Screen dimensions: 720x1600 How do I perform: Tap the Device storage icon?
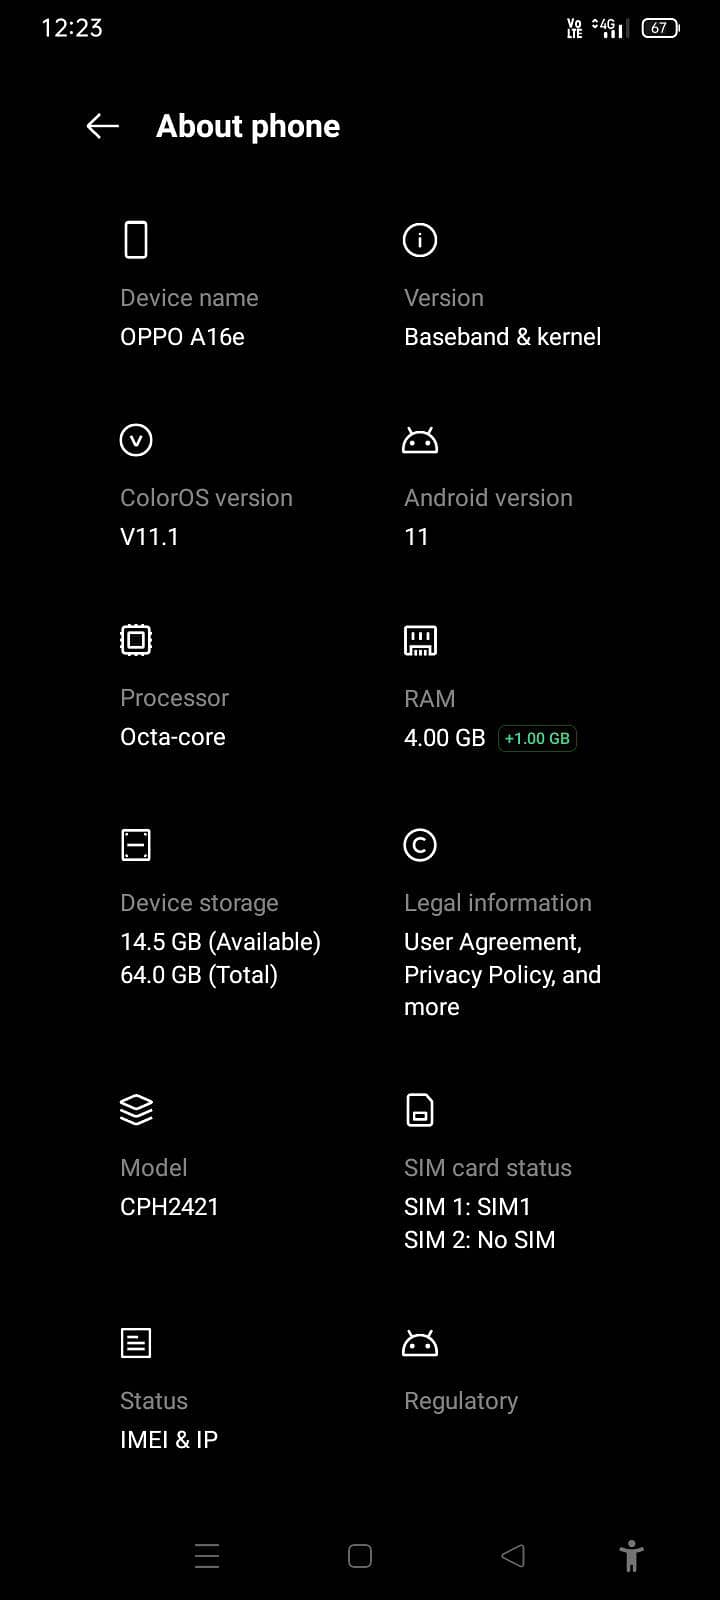136,845
